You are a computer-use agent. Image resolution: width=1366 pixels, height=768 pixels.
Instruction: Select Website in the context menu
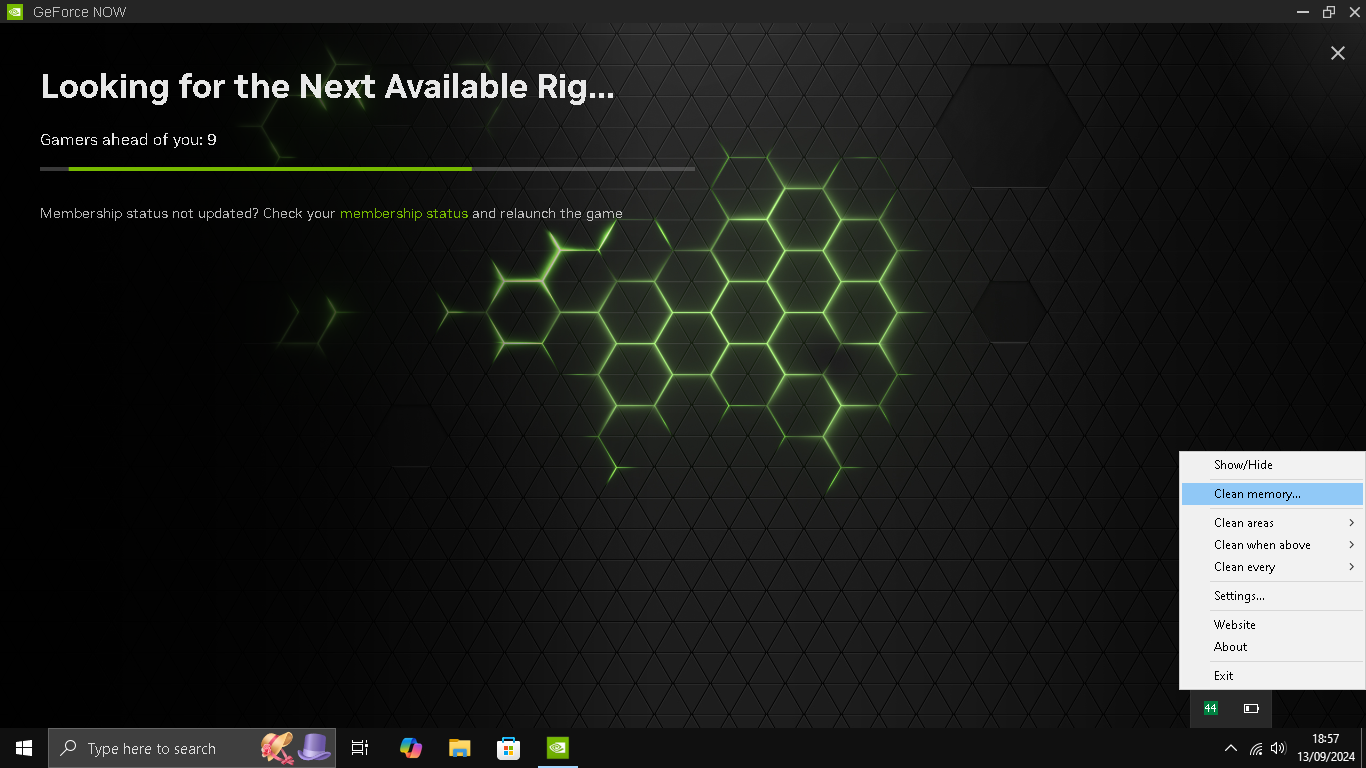[1272, 625]
